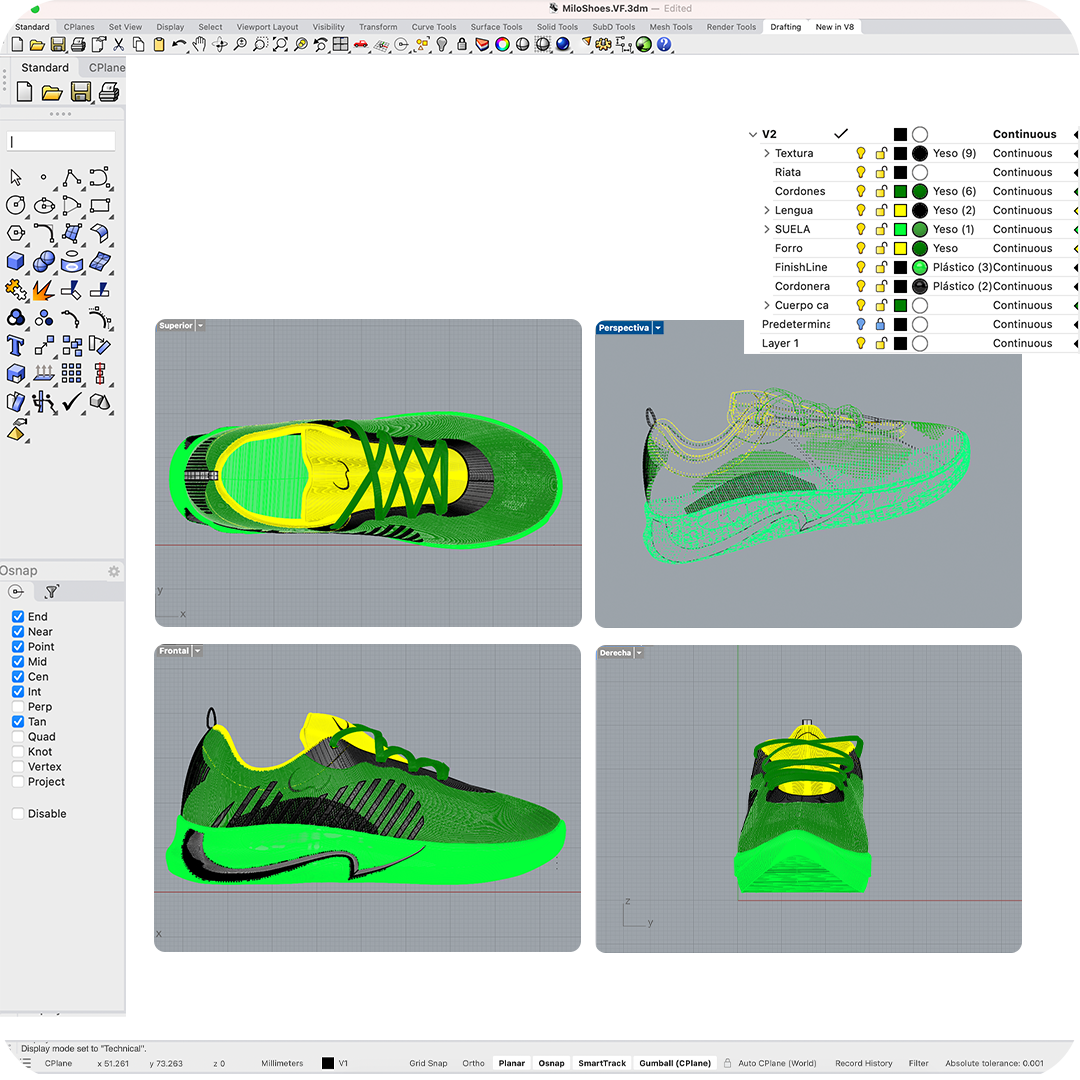Enable the Perp osnap checkbox

pyautogui.click(x=18, y=707)
